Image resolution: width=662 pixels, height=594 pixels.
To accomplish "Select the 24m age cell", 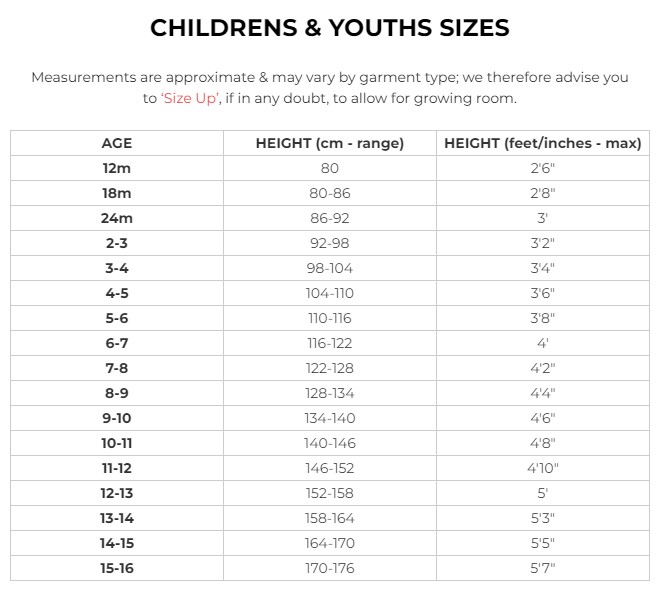I will (x=117, y=218).
